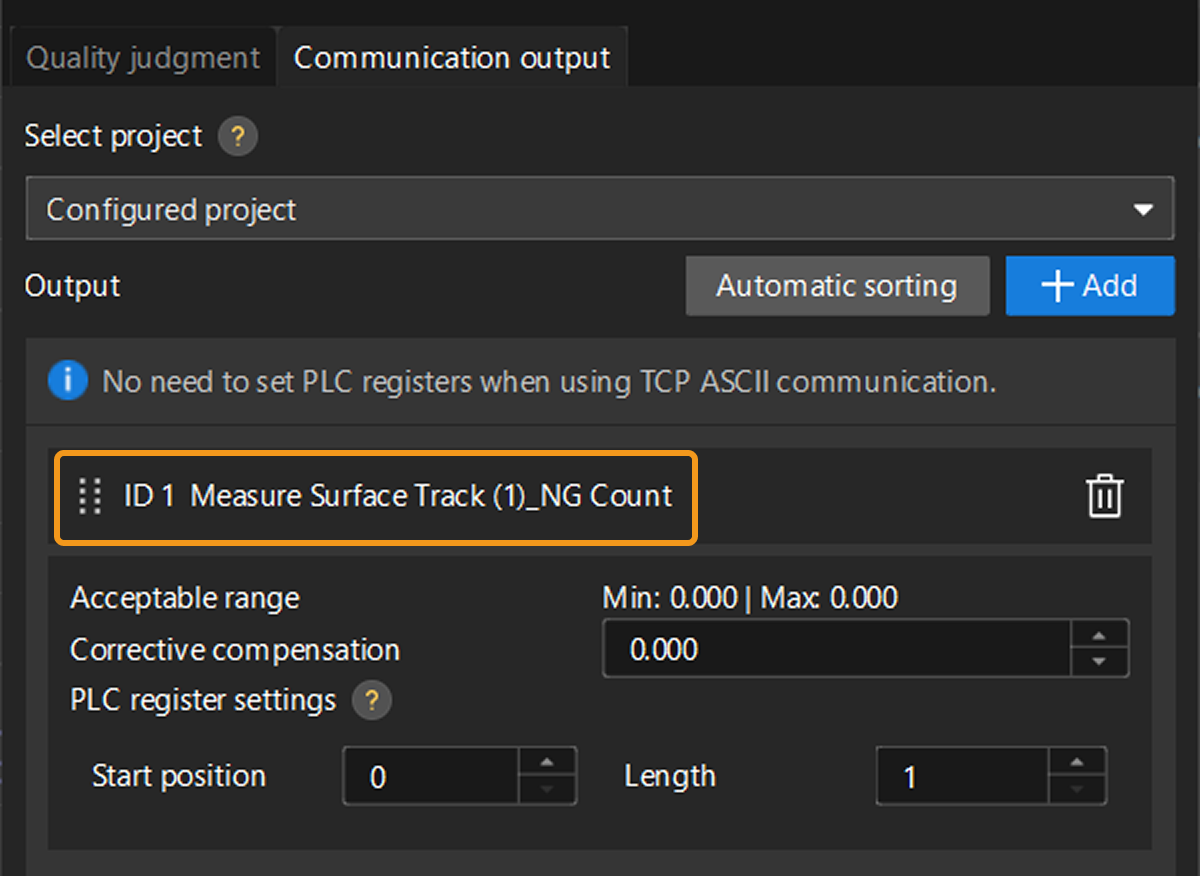Click the blue Add button
The width and height of the screenshot is (1200, 876).
[x=1089, y=286]
